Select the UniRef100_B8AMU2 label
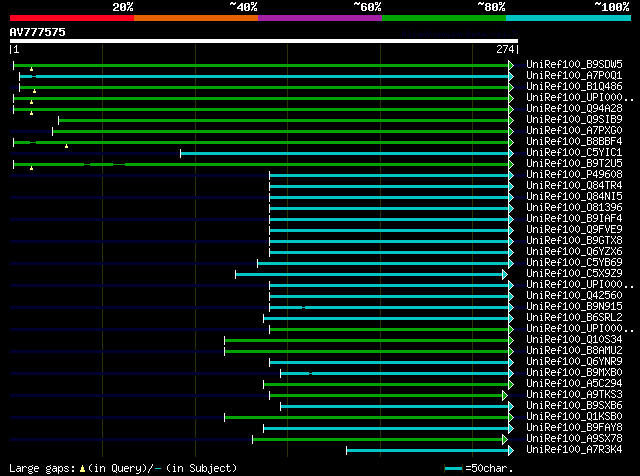640x476 pixels. pyautogui.click(x=574, y=351)
